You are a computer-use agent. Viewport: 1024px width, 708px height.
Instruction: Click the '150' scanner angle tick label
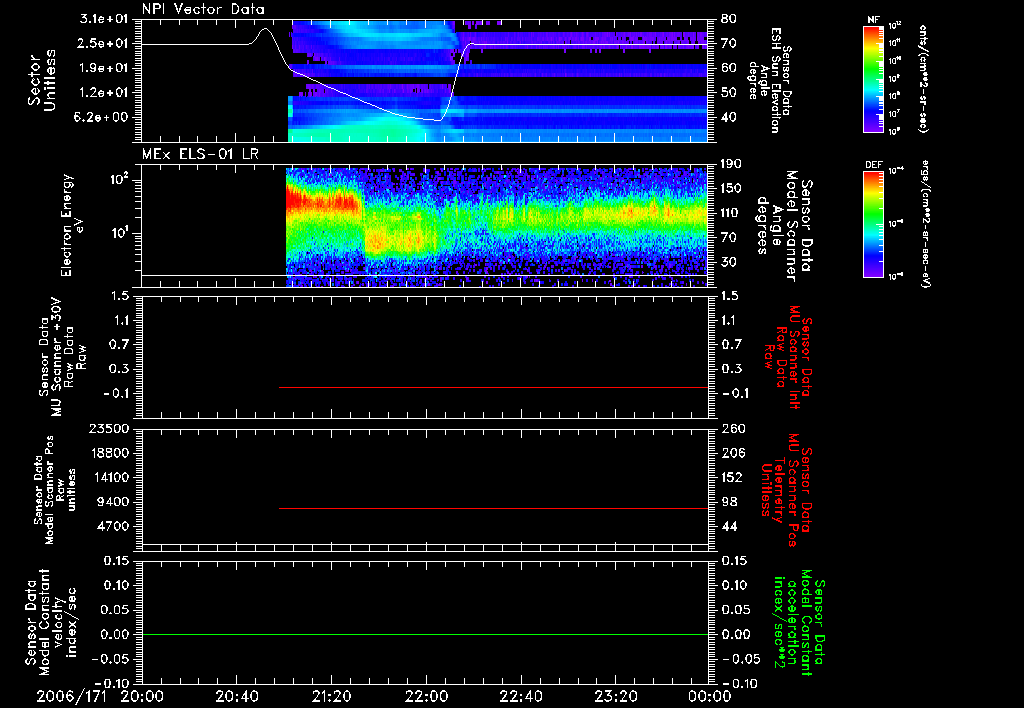click(x=733, y=189)
